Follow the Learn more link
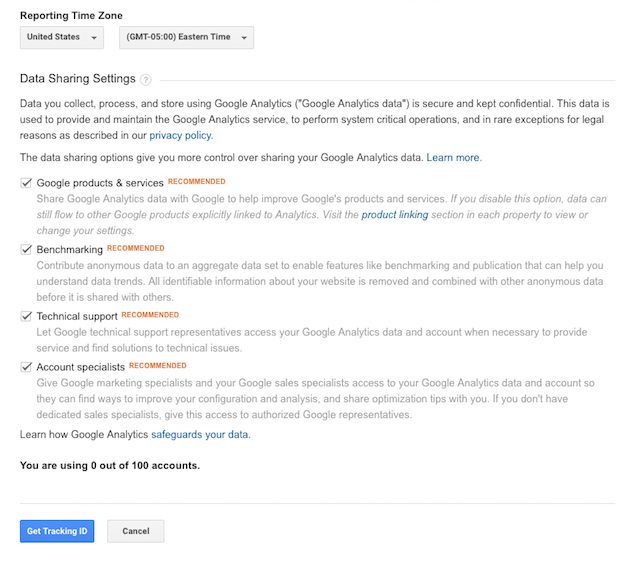The width and height of the screenshot is (640, 565). (453, 158)
